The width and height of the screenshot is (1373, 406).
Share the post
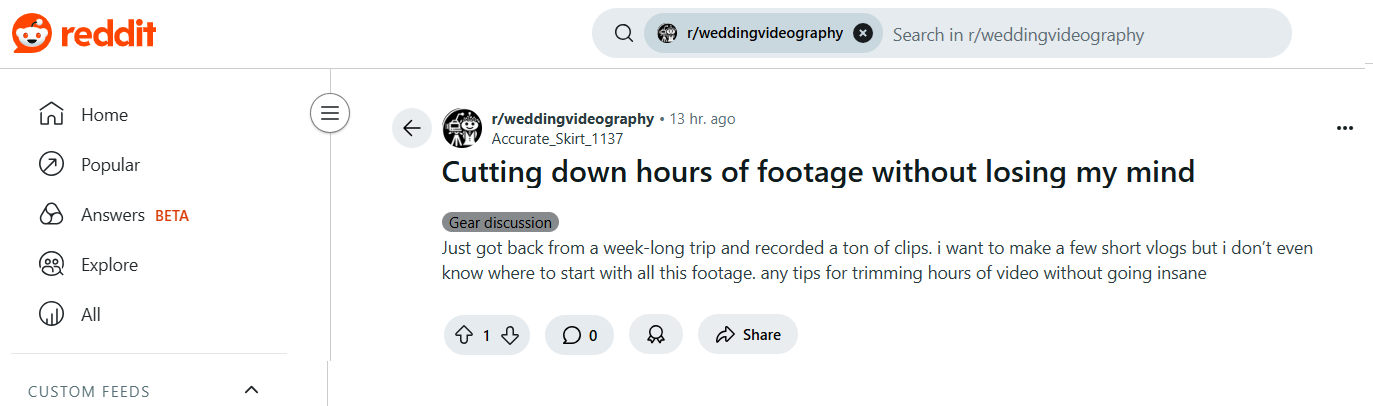tap(747, 335)
